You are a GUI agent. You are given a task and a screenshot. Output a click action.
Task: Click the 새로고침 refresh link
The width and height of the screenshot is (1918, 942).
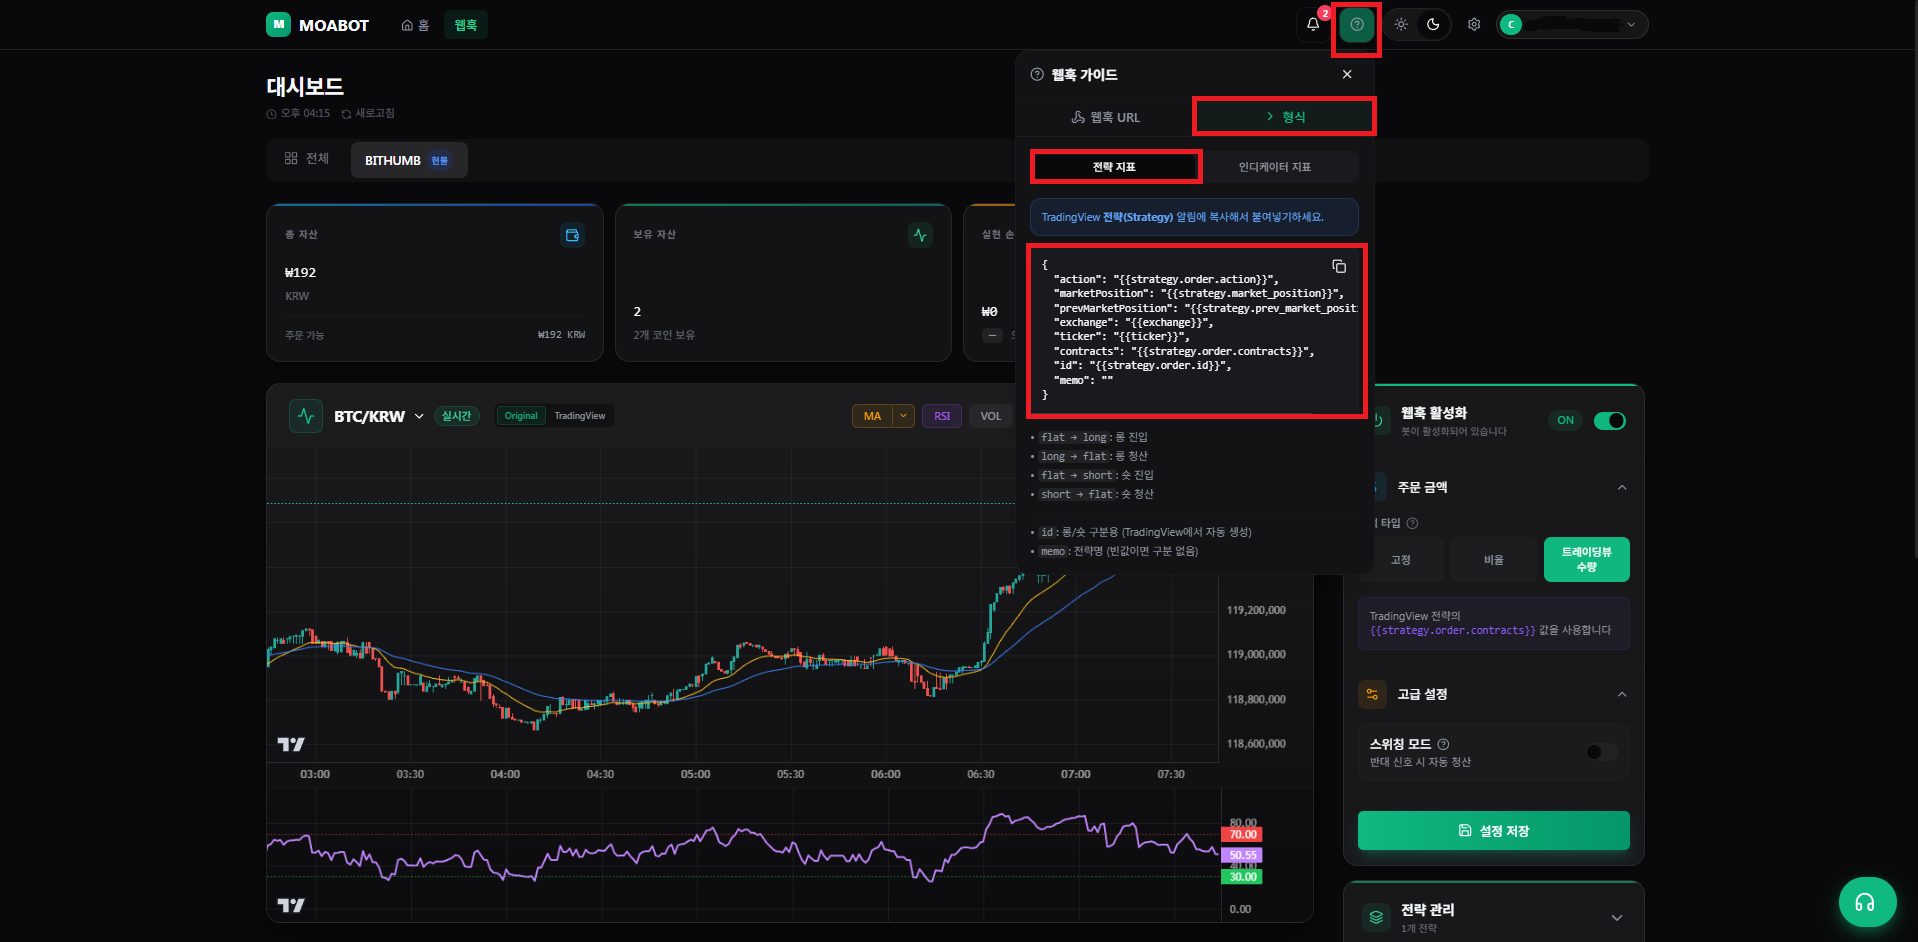(368, 113)
